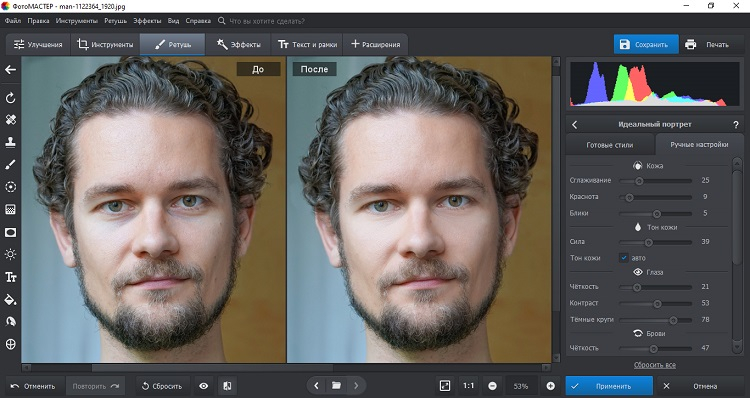This screenshot has width=750, height=398.
Task: Open the Эффекты tab
Action: 238,44
